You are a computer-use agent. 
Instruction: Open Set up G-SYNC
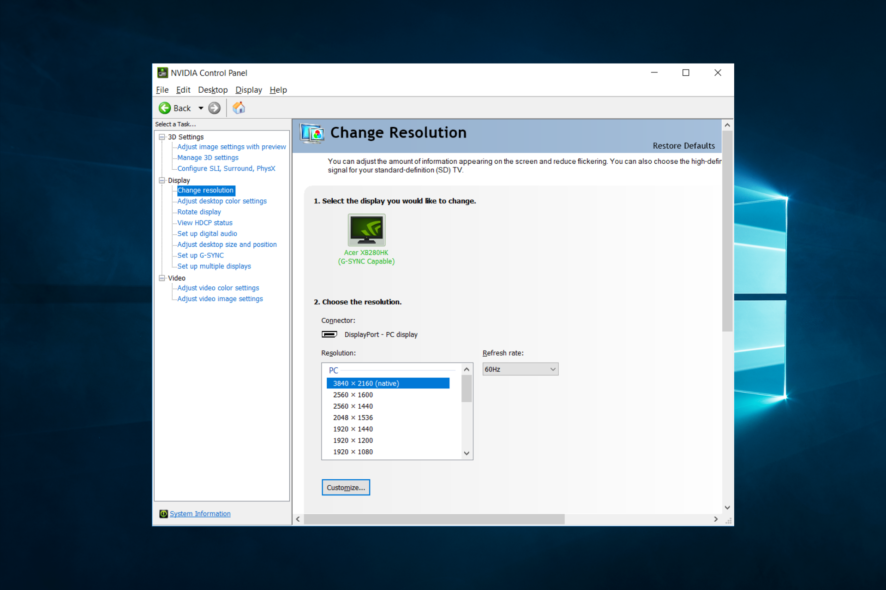pos(201,255)
